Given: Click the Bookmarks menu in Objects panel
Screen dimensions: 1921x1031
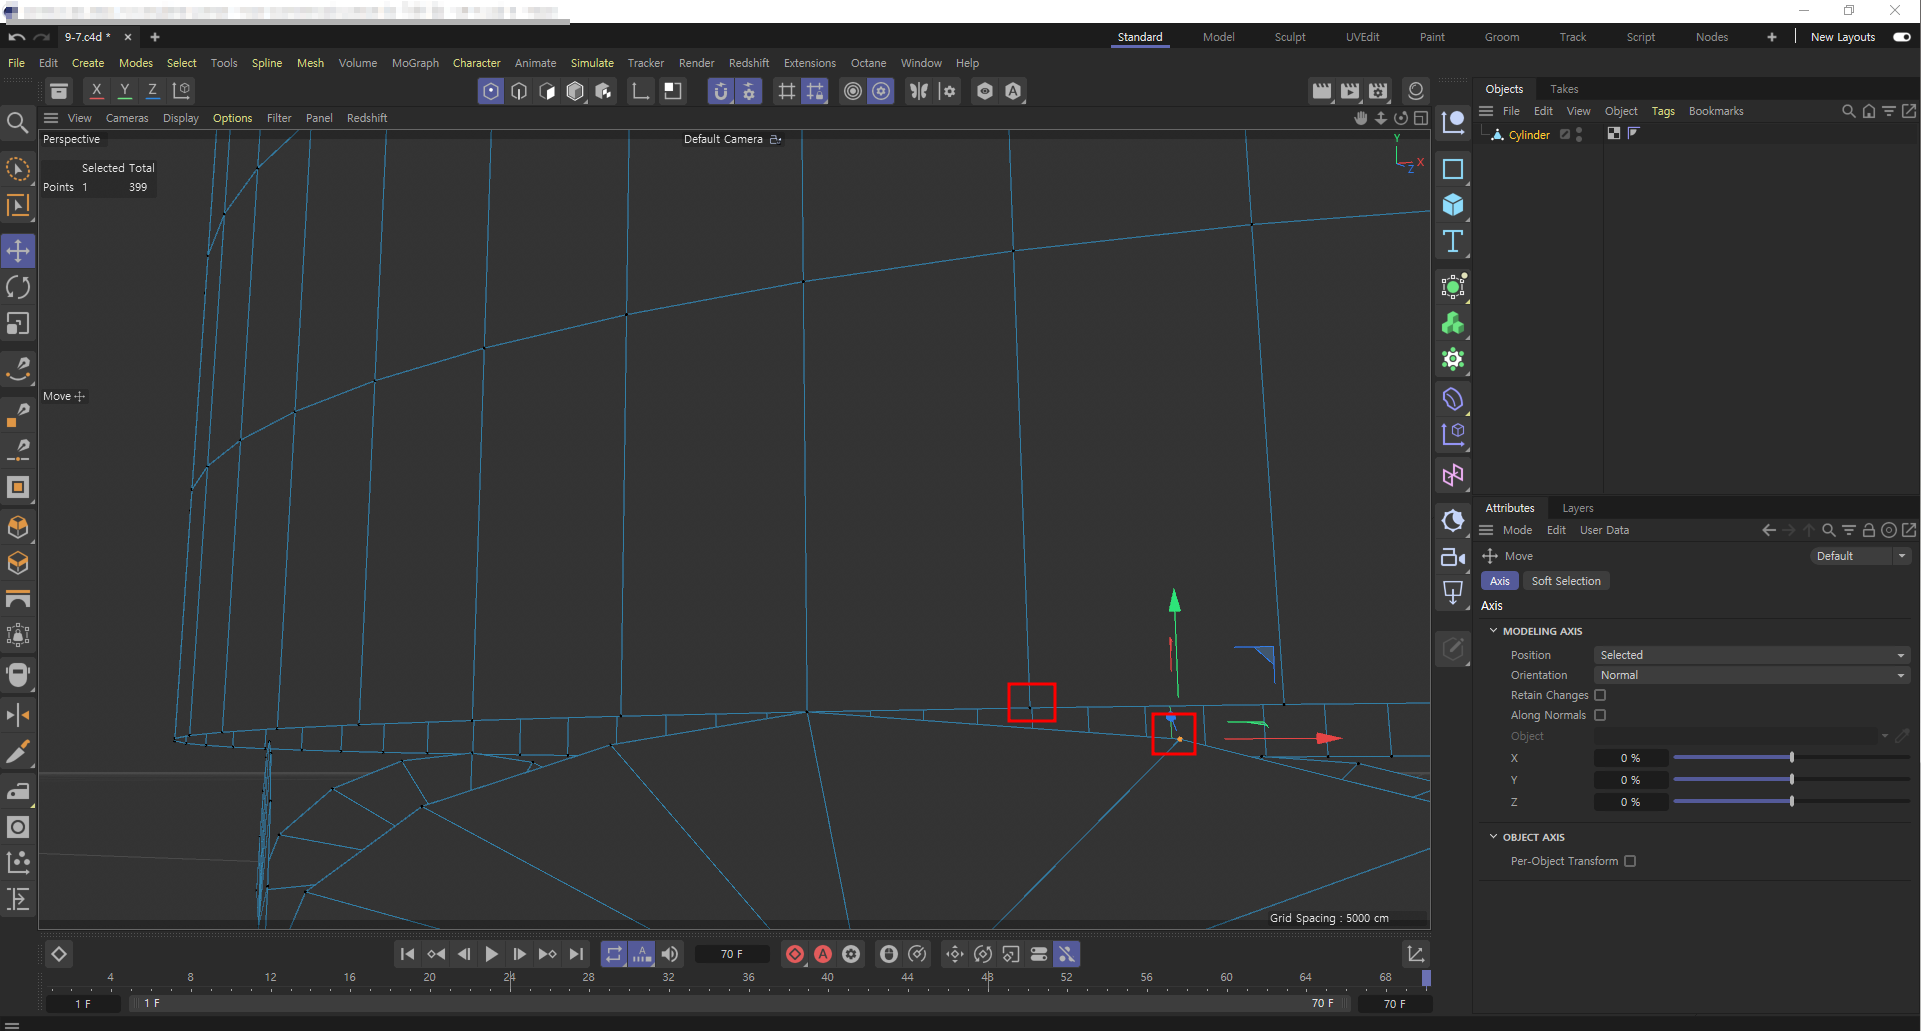Looking at the screenshot, I should (x=1716, y=111).
